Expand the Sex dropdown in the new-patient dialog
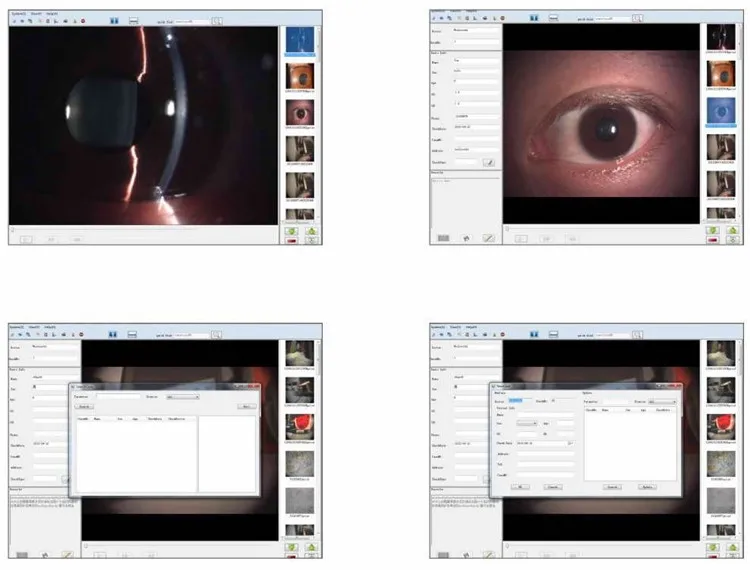Screen dimensions: 750x570 pos(527,424)
